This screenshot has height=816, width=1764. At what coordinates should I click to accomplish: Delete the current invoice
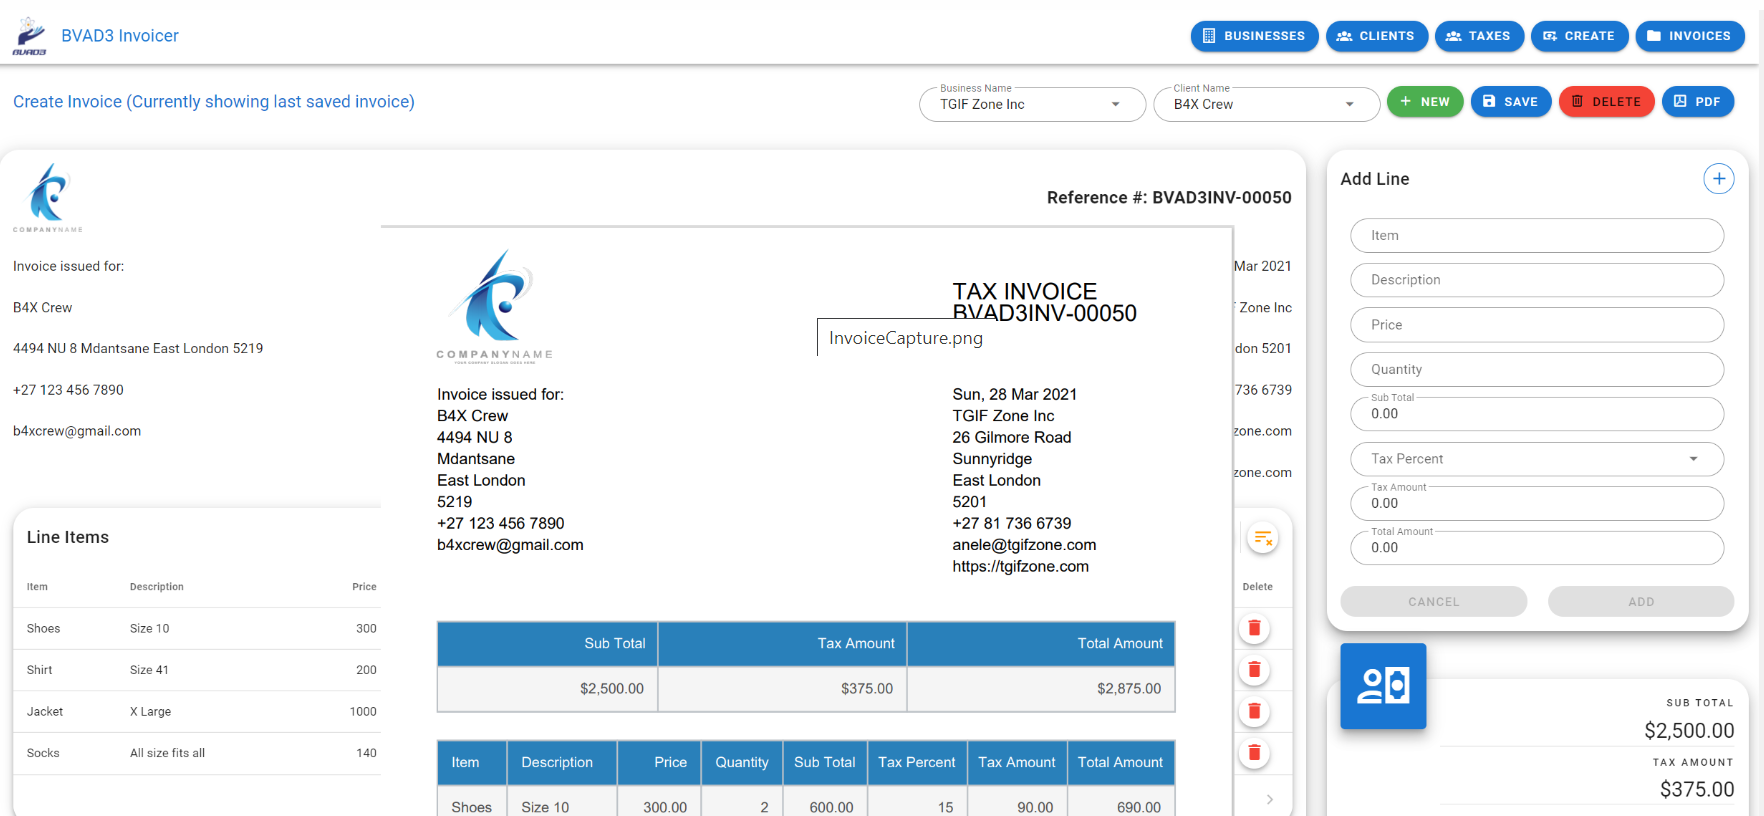(1606, 102)
